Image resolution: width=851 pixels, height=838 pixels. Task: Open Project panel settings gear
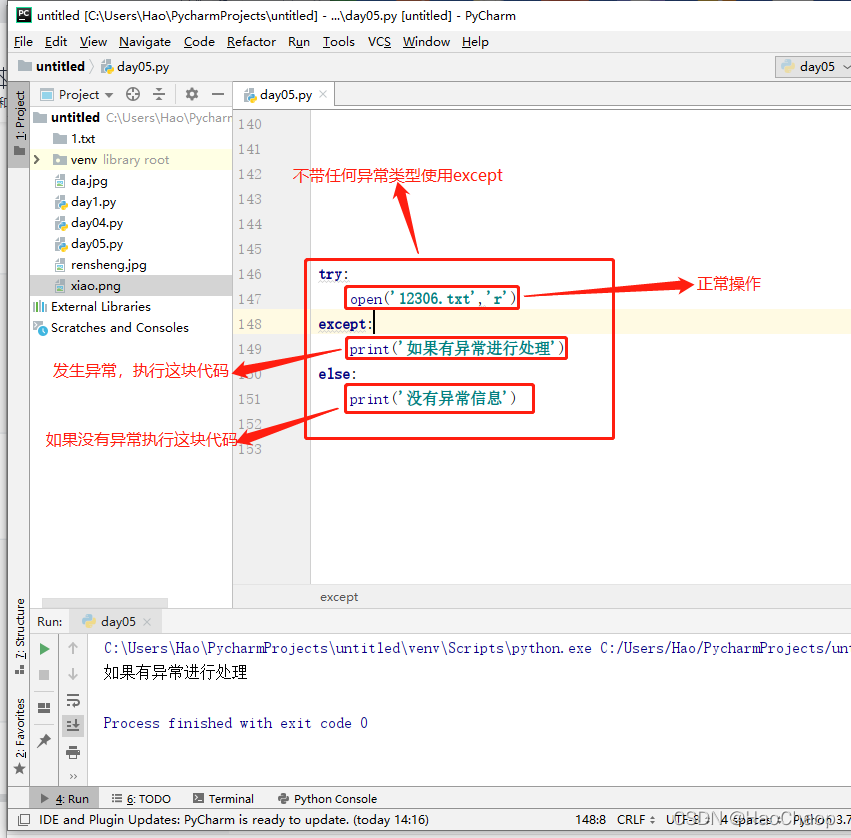(192, 93)
